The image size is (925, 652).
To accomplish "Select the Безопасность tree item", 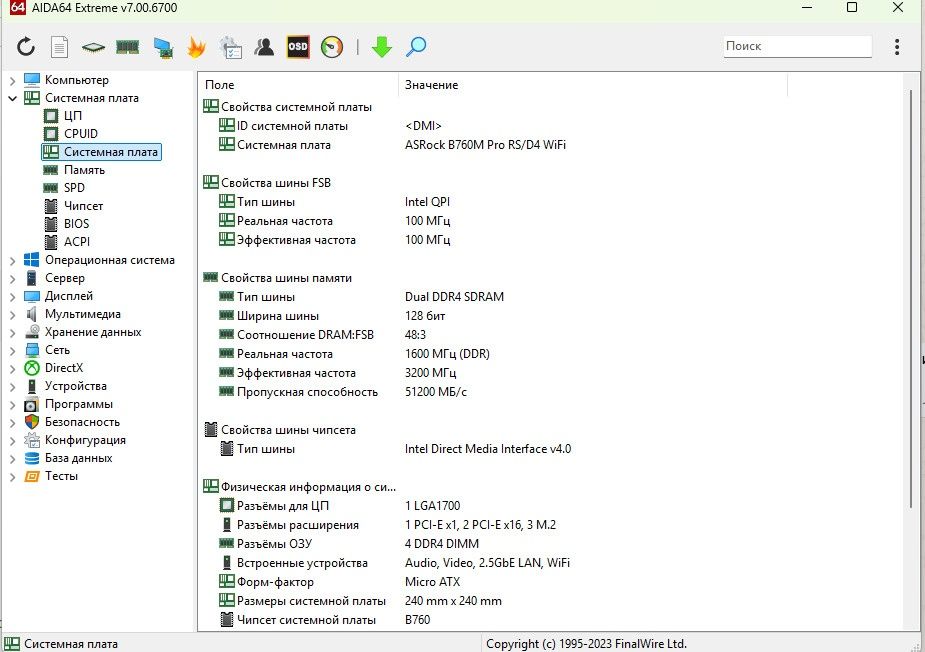I will tap(82, 422).
